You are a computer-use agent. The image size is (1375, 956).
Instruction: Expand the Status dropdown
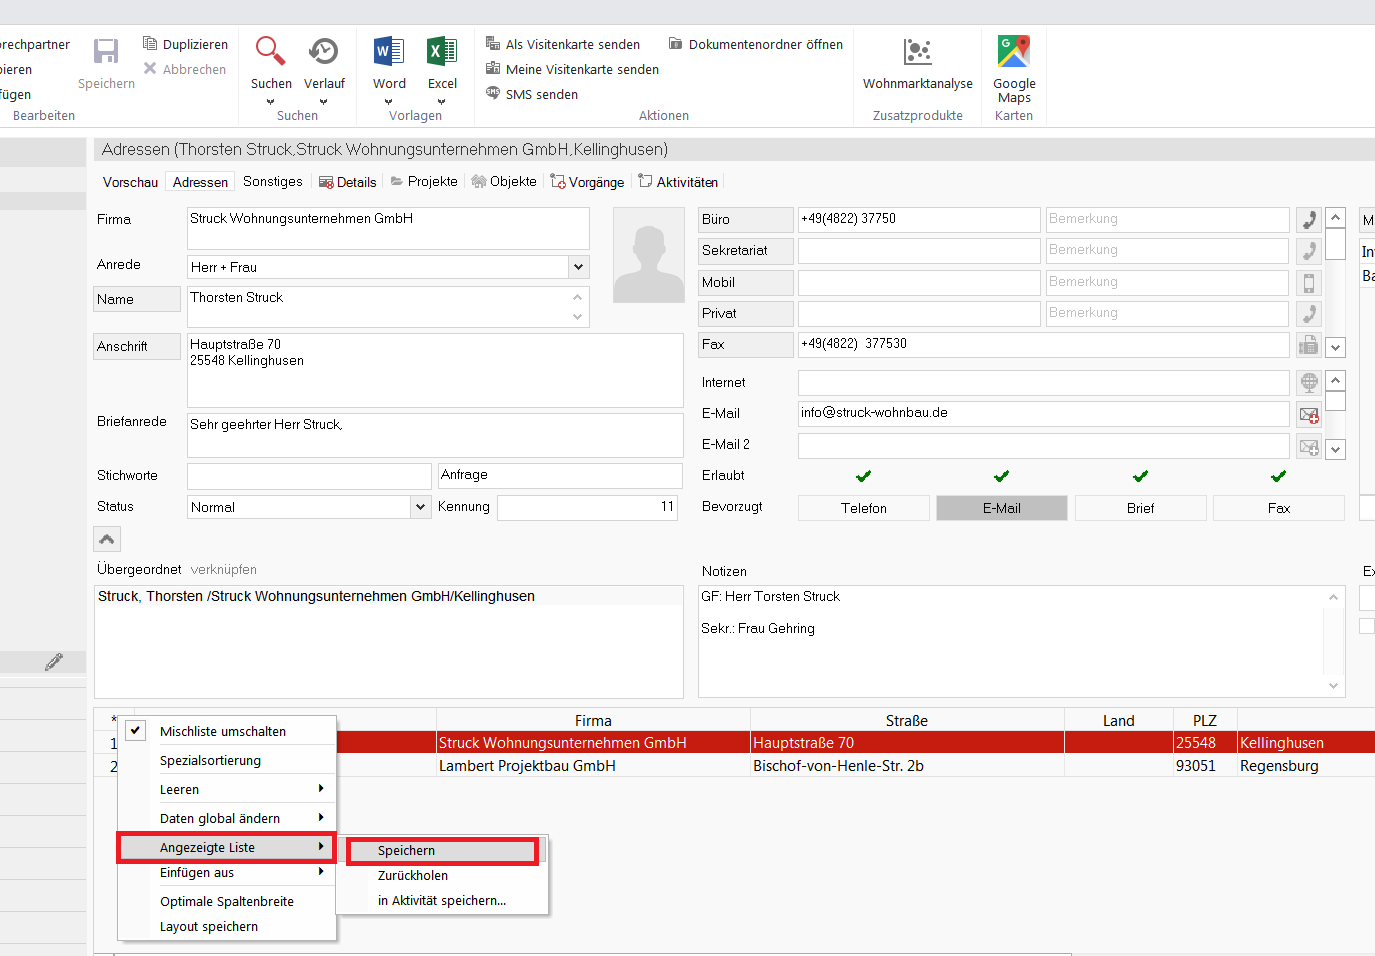421,507
